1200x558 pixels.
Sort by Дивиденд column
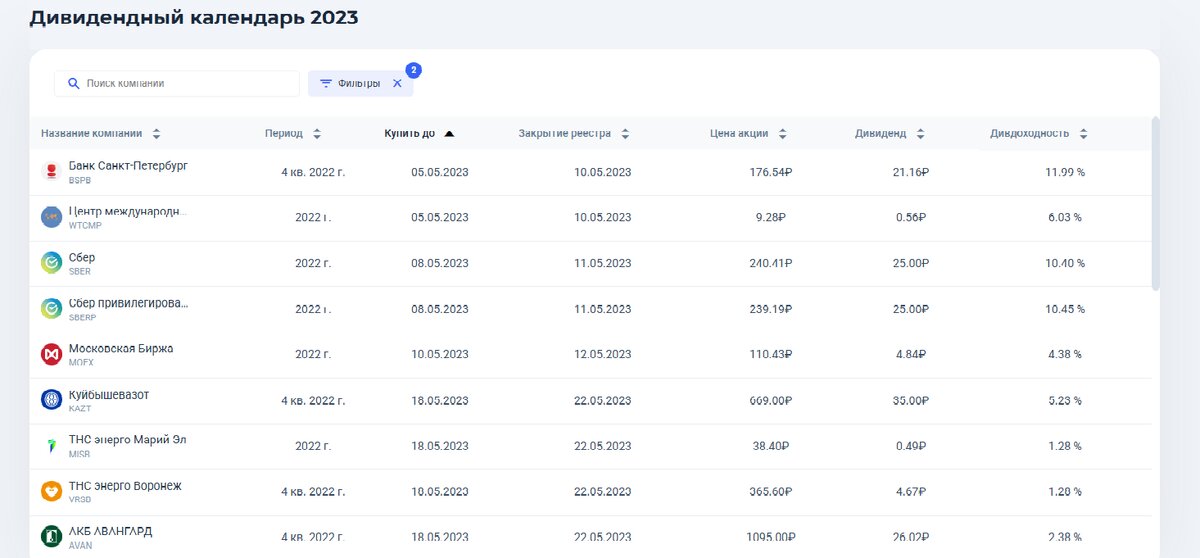(x=890, y=134)
